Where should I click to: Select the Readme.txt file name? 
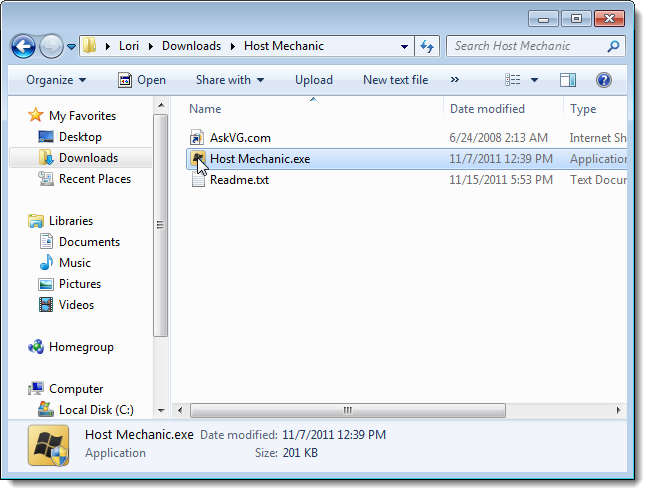tap(239, 180)
